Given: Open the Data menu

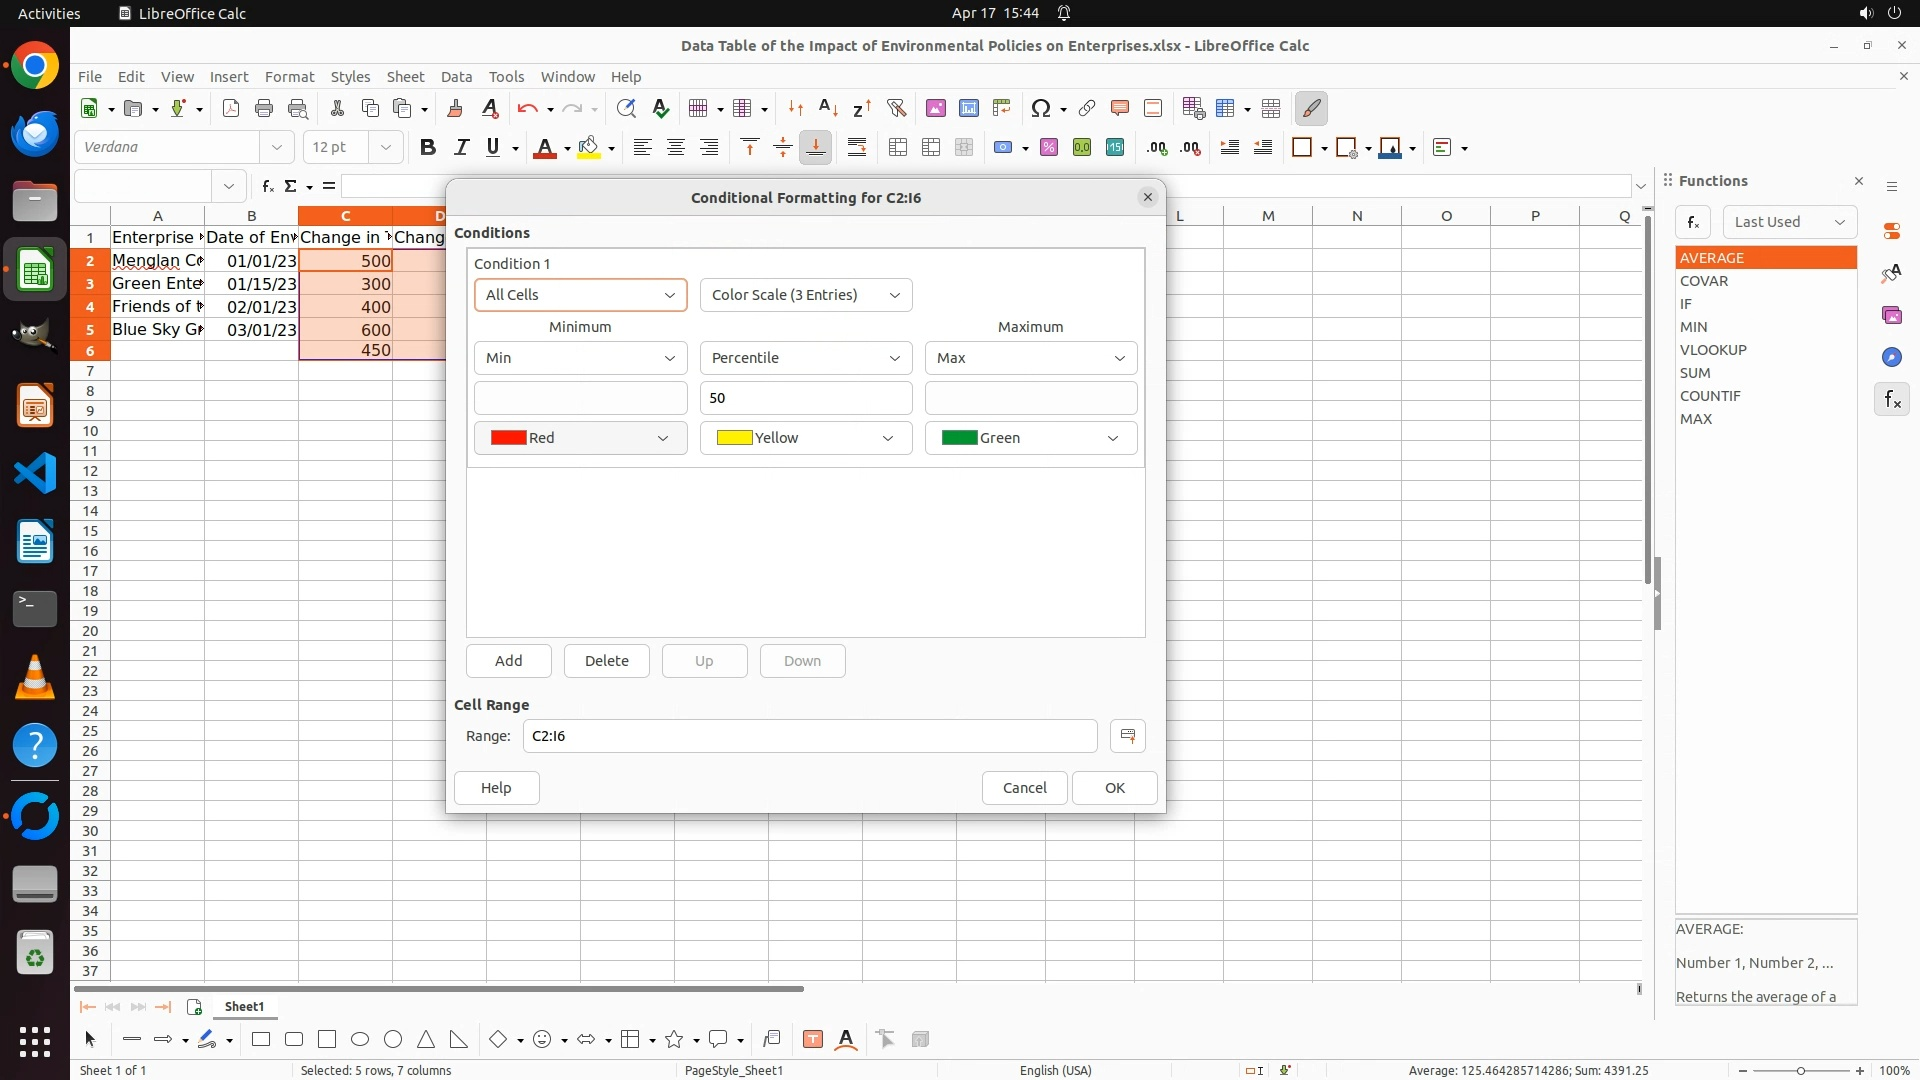Looking at the screenshot, I should (456, 77).
